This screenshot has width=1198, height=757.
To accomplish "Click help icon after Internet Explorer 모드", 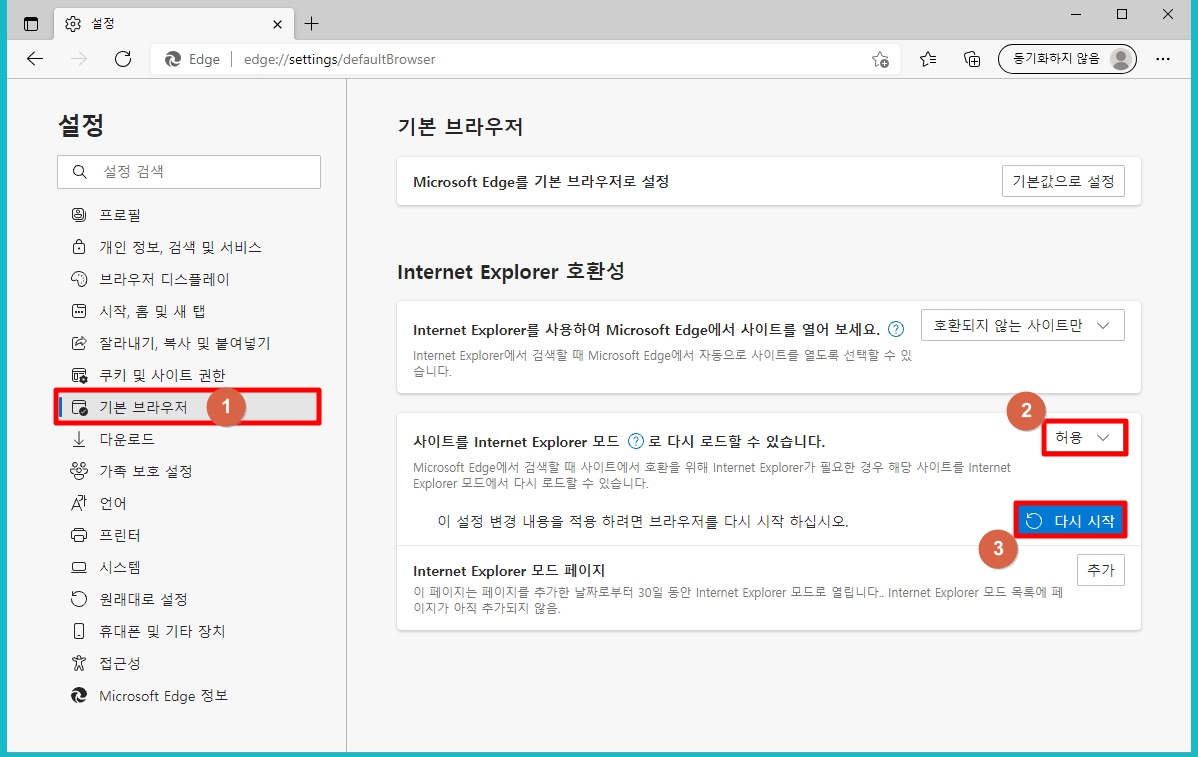I will 636,441.
